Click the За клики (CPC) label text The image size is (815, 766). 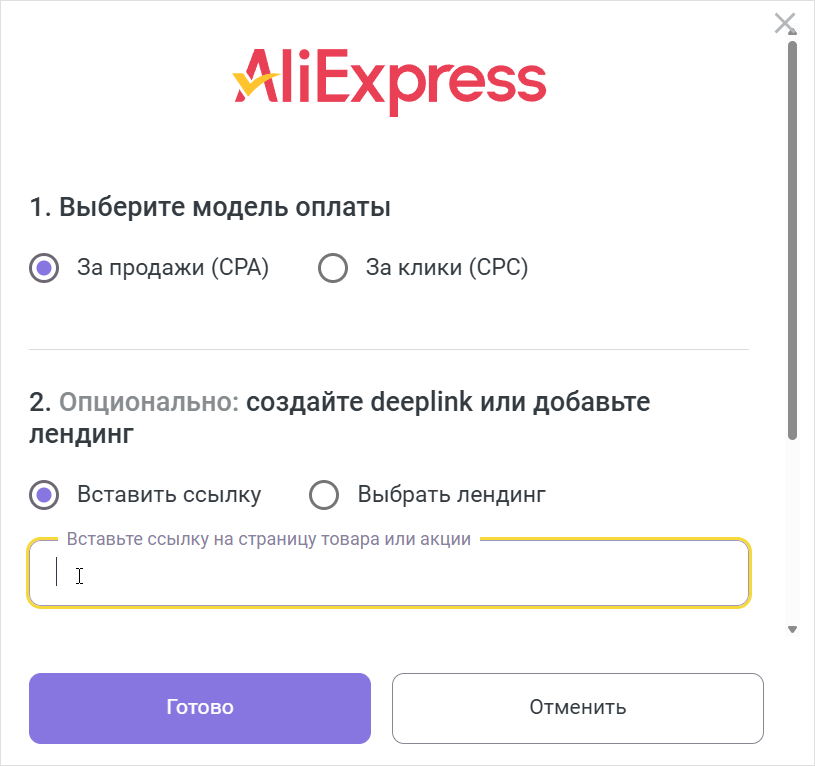click(446, 268)
